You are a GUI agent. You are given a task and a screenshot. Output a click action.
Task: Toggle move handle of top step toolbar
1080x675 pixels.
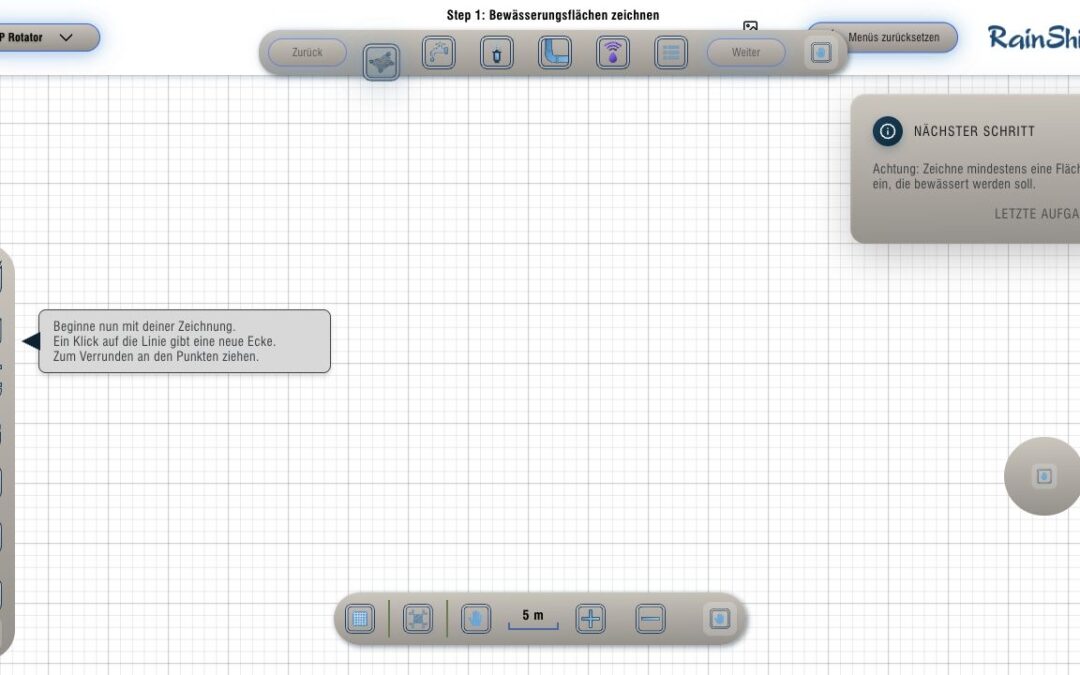coord(820,52)
